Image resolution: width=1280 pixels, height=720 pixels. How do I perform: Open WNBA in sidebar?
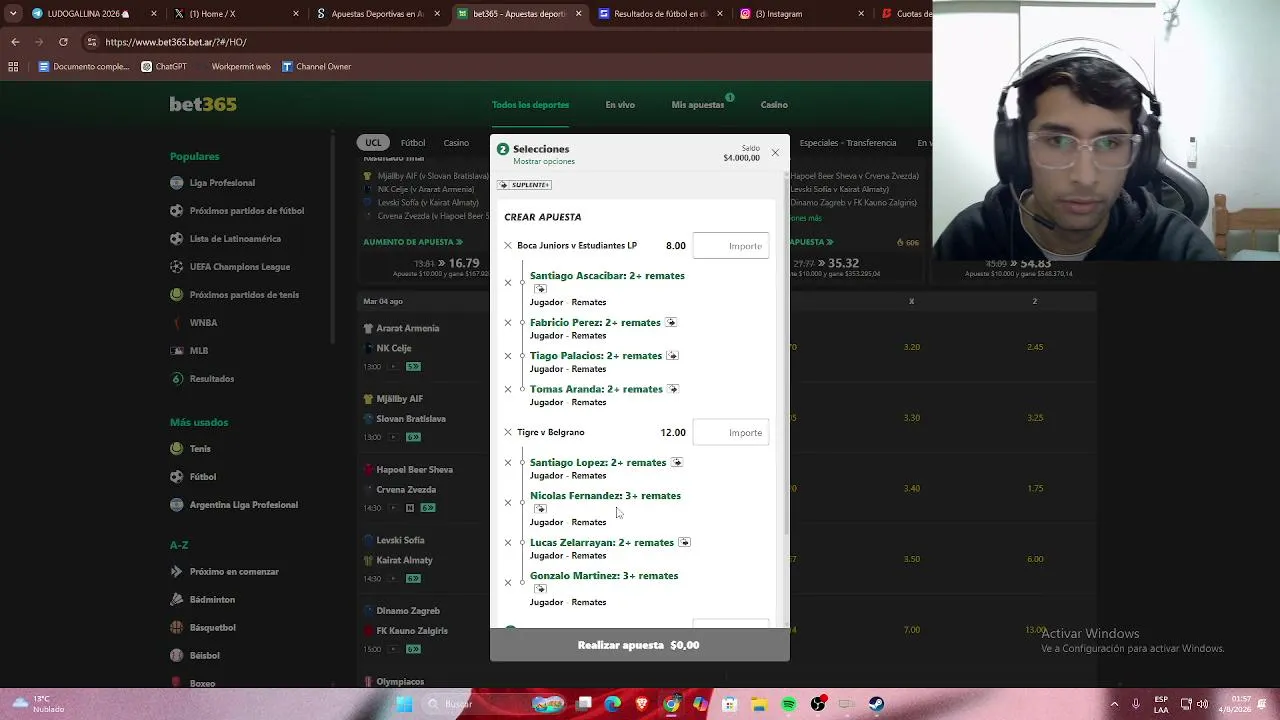[203, 323]
